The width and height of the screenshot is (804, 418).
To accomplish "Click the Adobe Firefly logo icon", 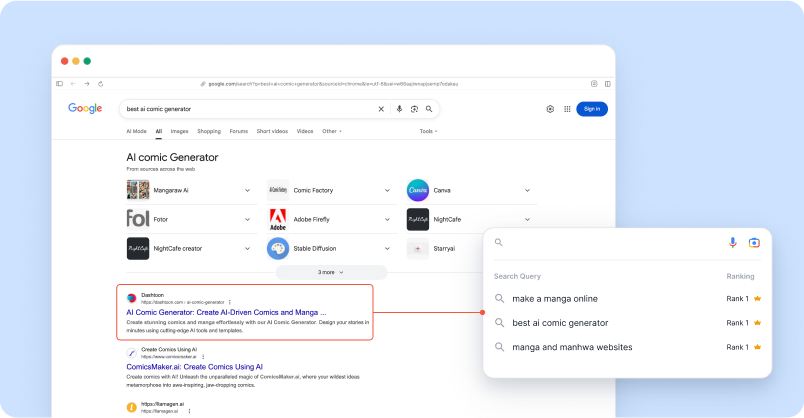I will click(278, 219).
